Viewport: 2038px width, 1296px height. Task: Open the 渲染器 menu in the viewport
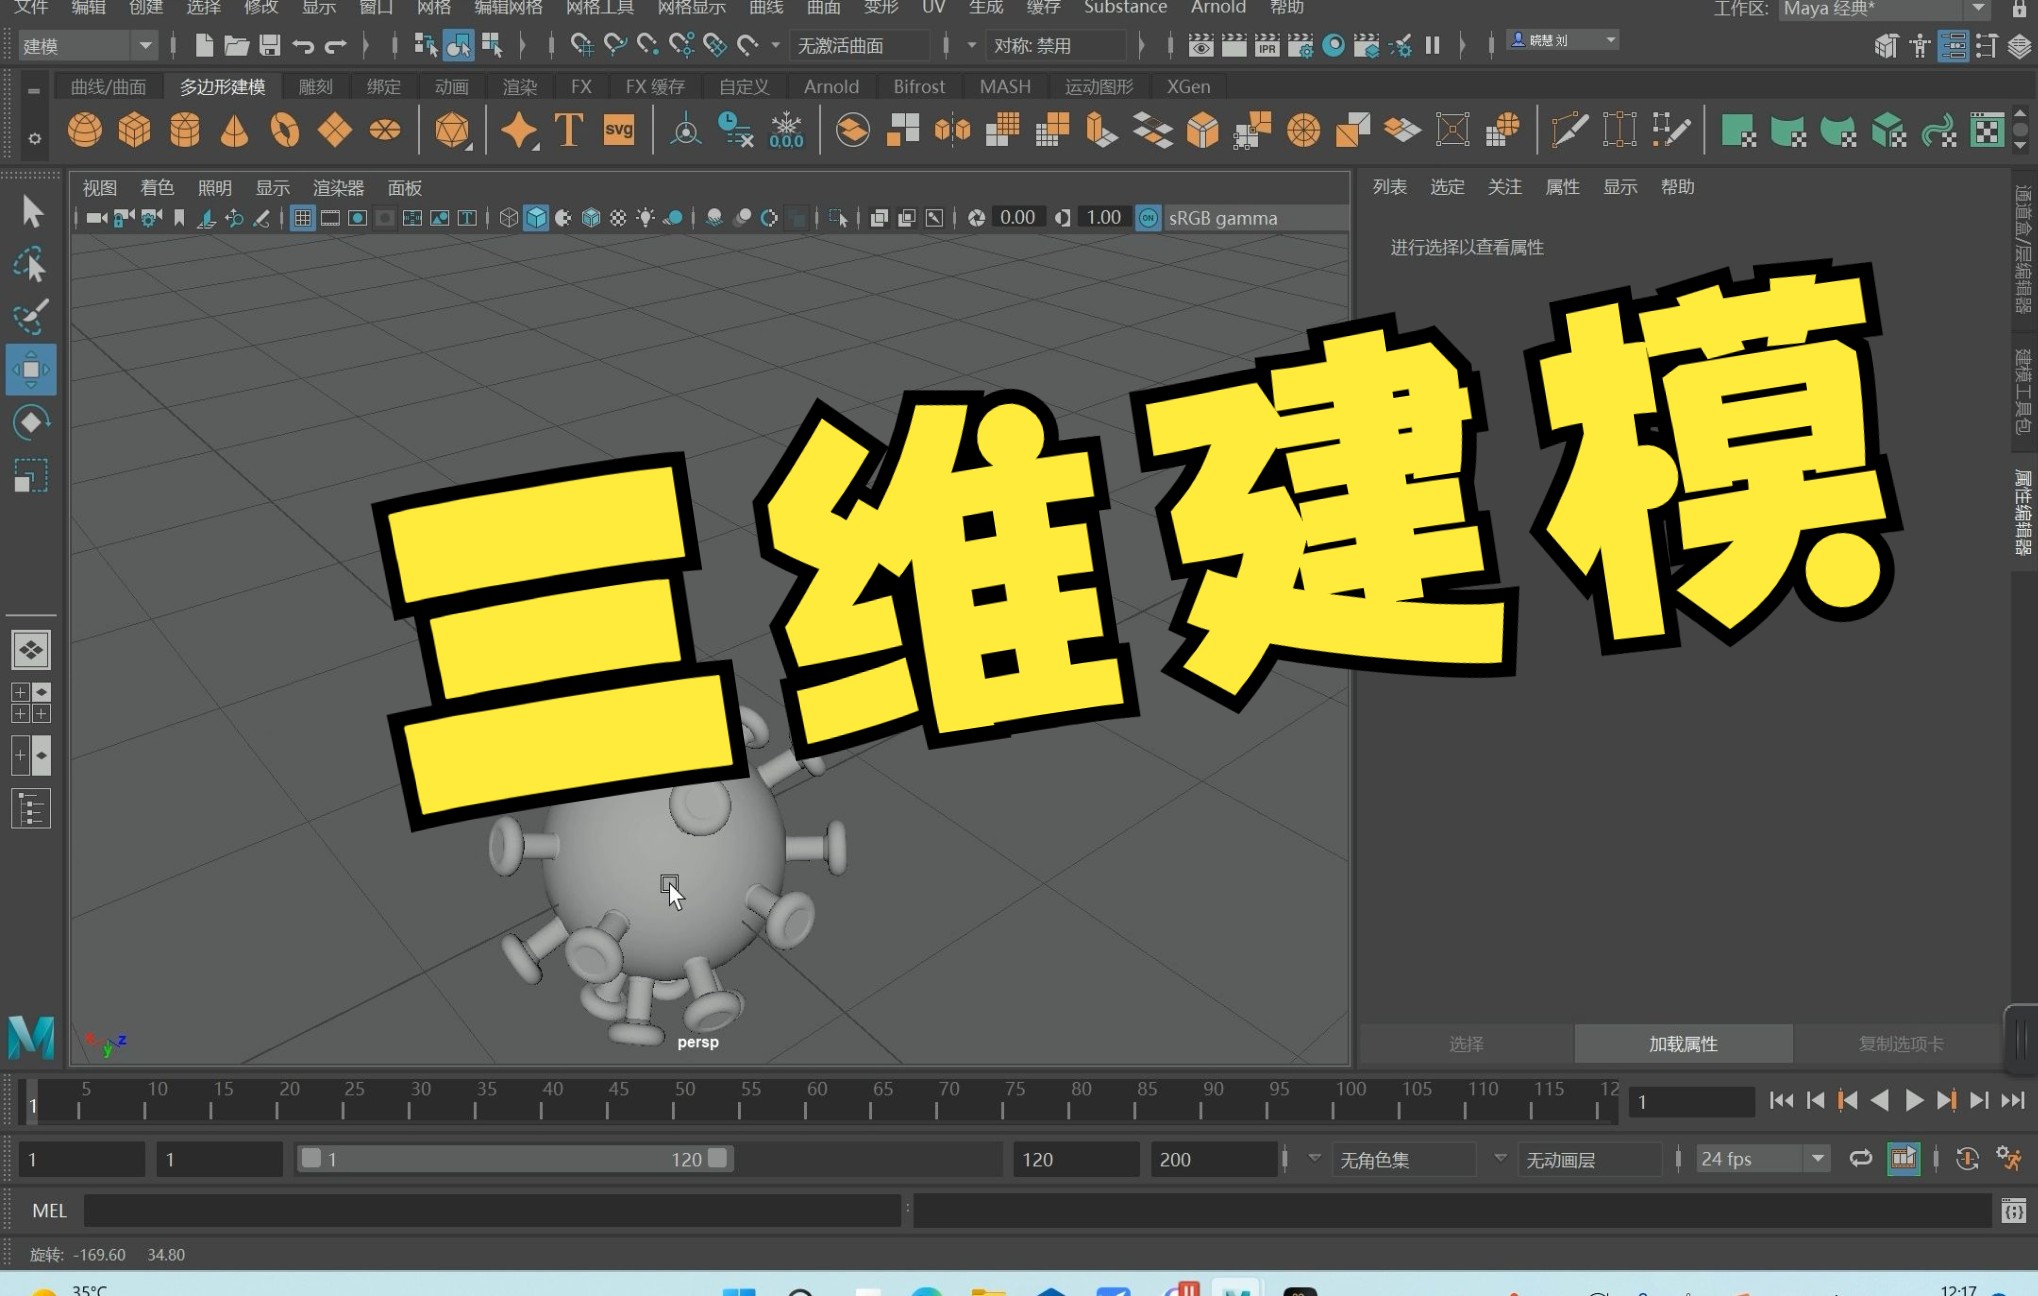click(x=337, y=187)
